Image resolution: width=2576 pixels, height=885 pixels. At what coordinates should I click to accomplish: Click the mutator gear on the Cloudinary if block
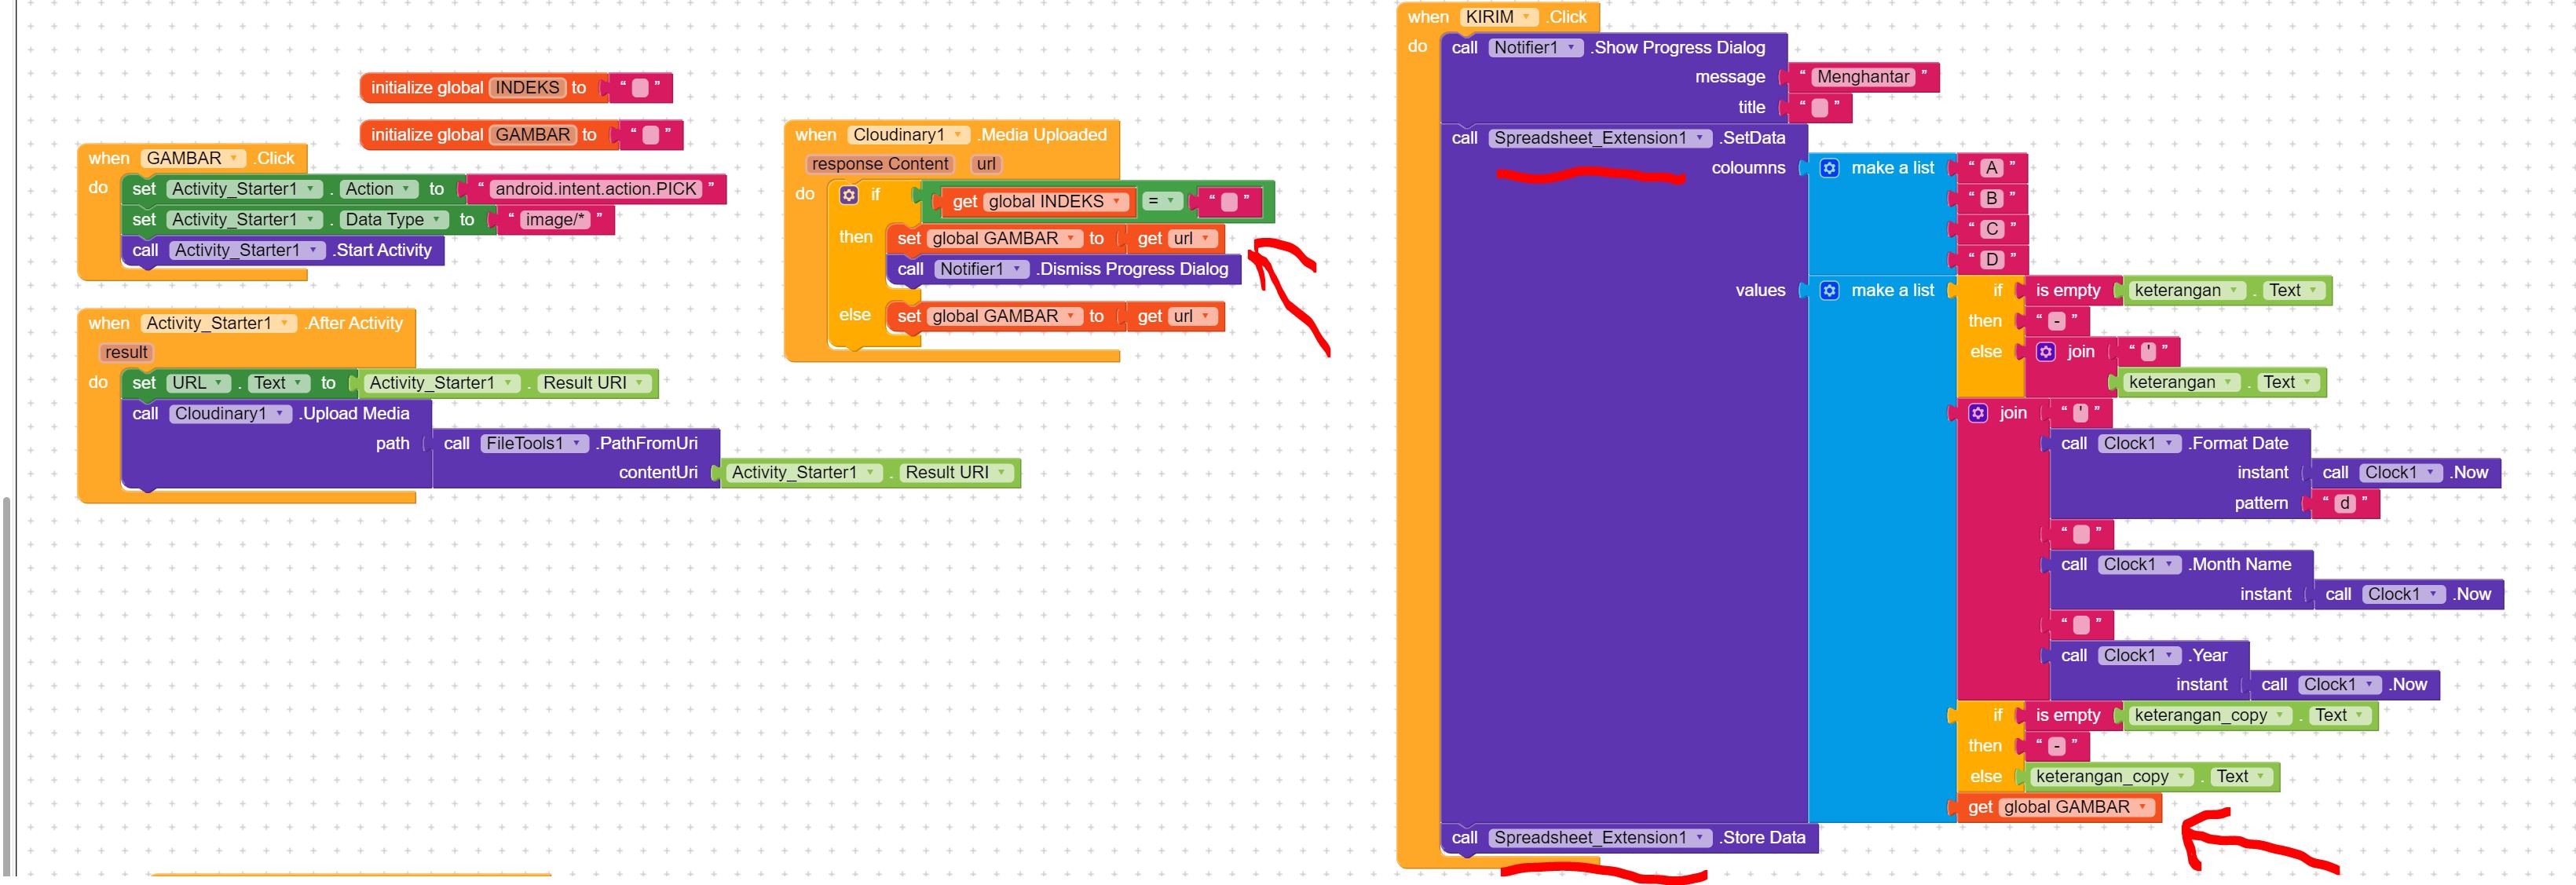point(849,195)
